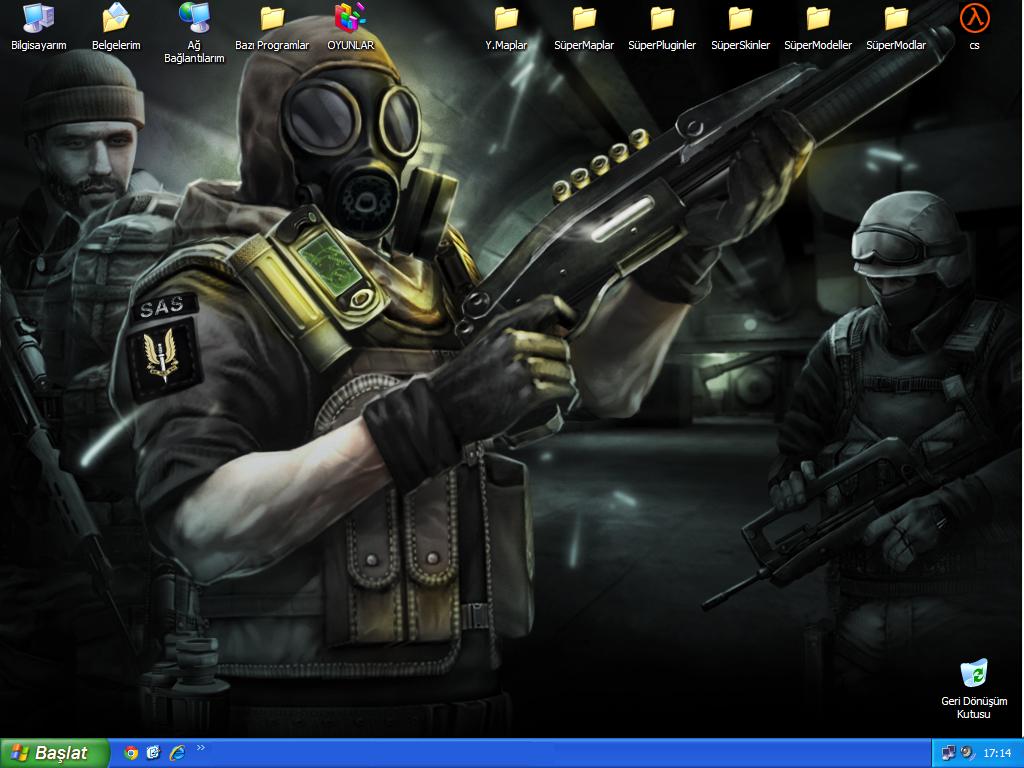The image size is (1024, 768).
Task: Expand the Quick Launch overflow chevron
Action: [201, 748]
